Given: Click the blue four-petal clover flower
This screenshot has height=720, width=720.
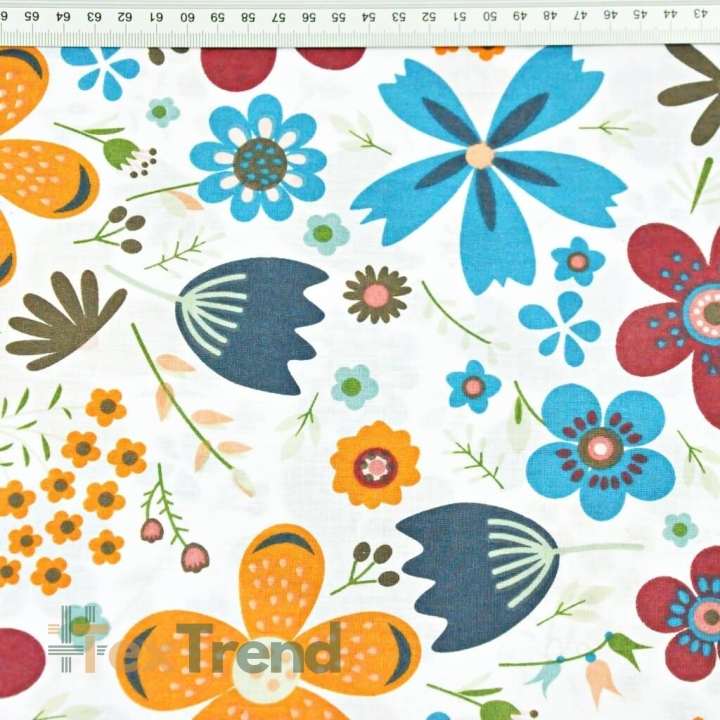Looking at the screenshot, I should pos(559,329).
